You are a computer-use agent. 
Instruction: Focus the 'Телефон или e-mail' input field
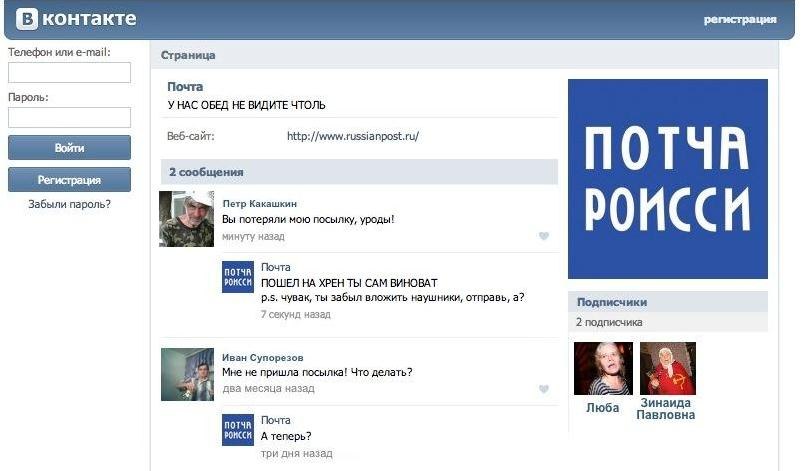click(69, 72)
